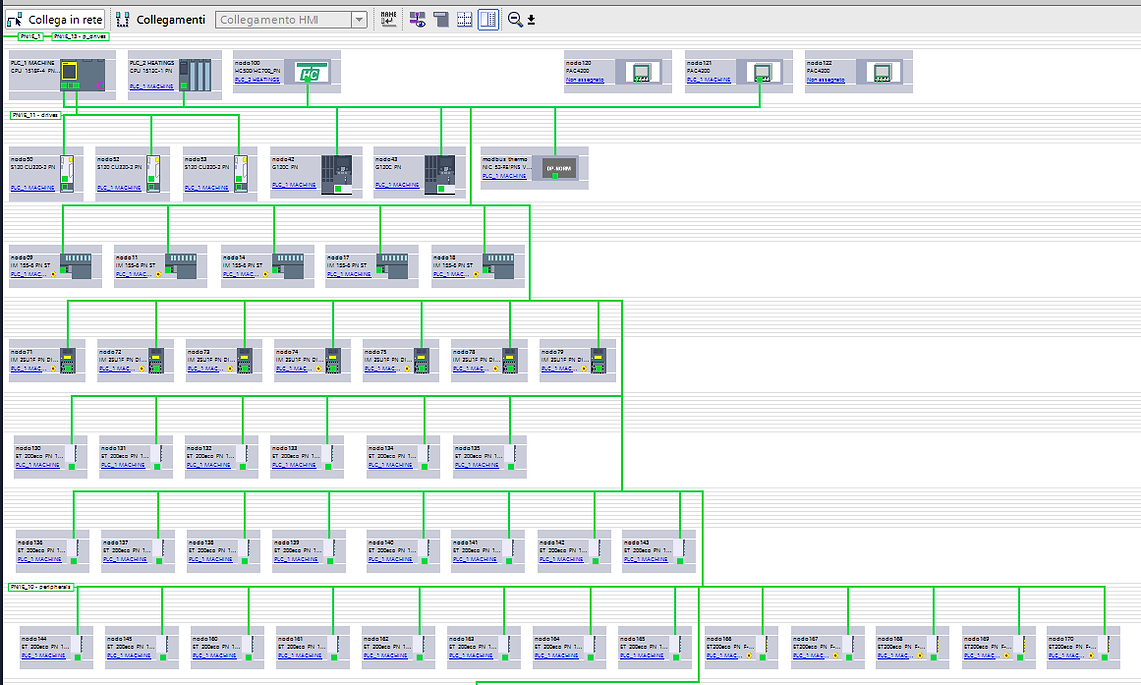Screen dimensions: 1141x685
Task: Open PLC_1 MACHINE link on nodo121
Action: [709, 79]
